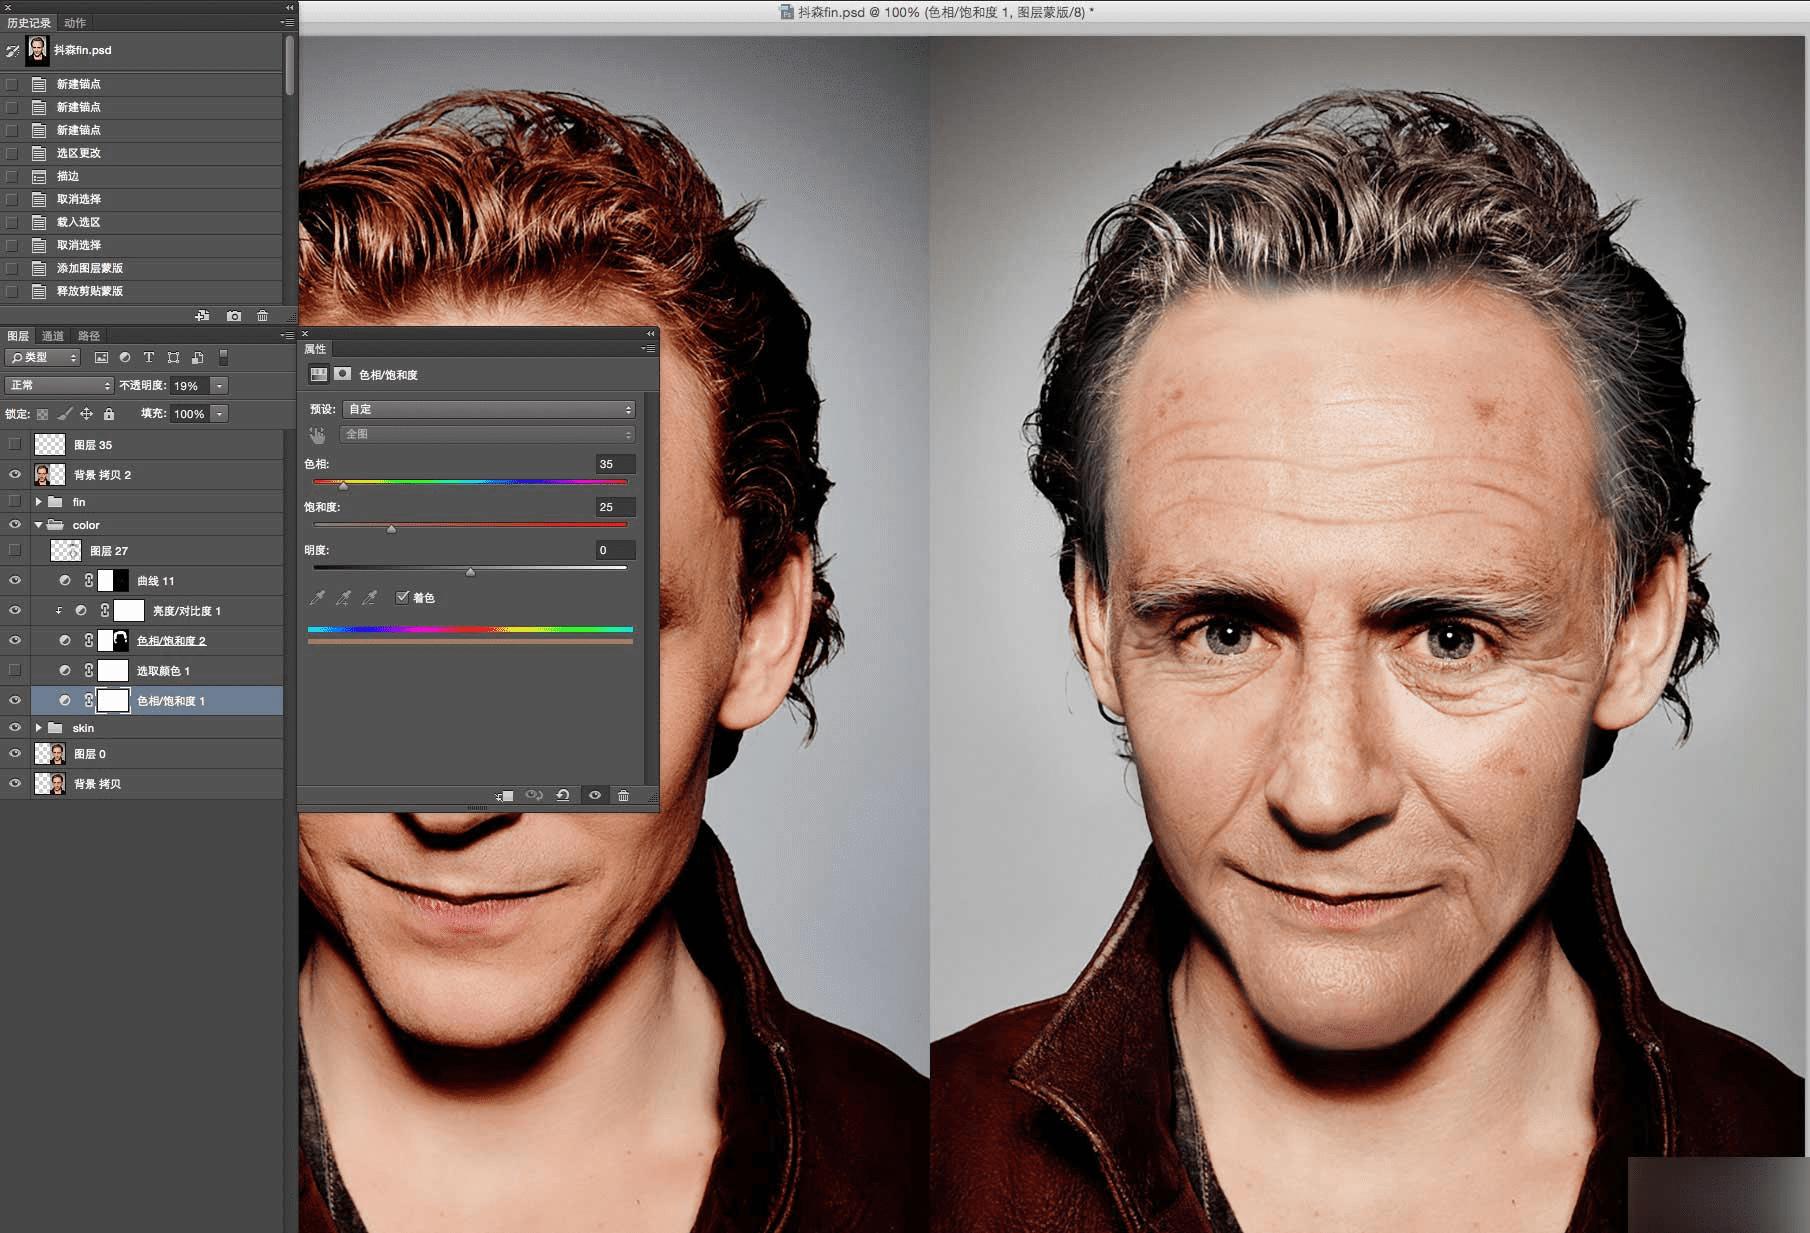Uncheck the 着色 colorize checkbox
The width and height of the screenshot is (1810, 1233).
(402, 598)
